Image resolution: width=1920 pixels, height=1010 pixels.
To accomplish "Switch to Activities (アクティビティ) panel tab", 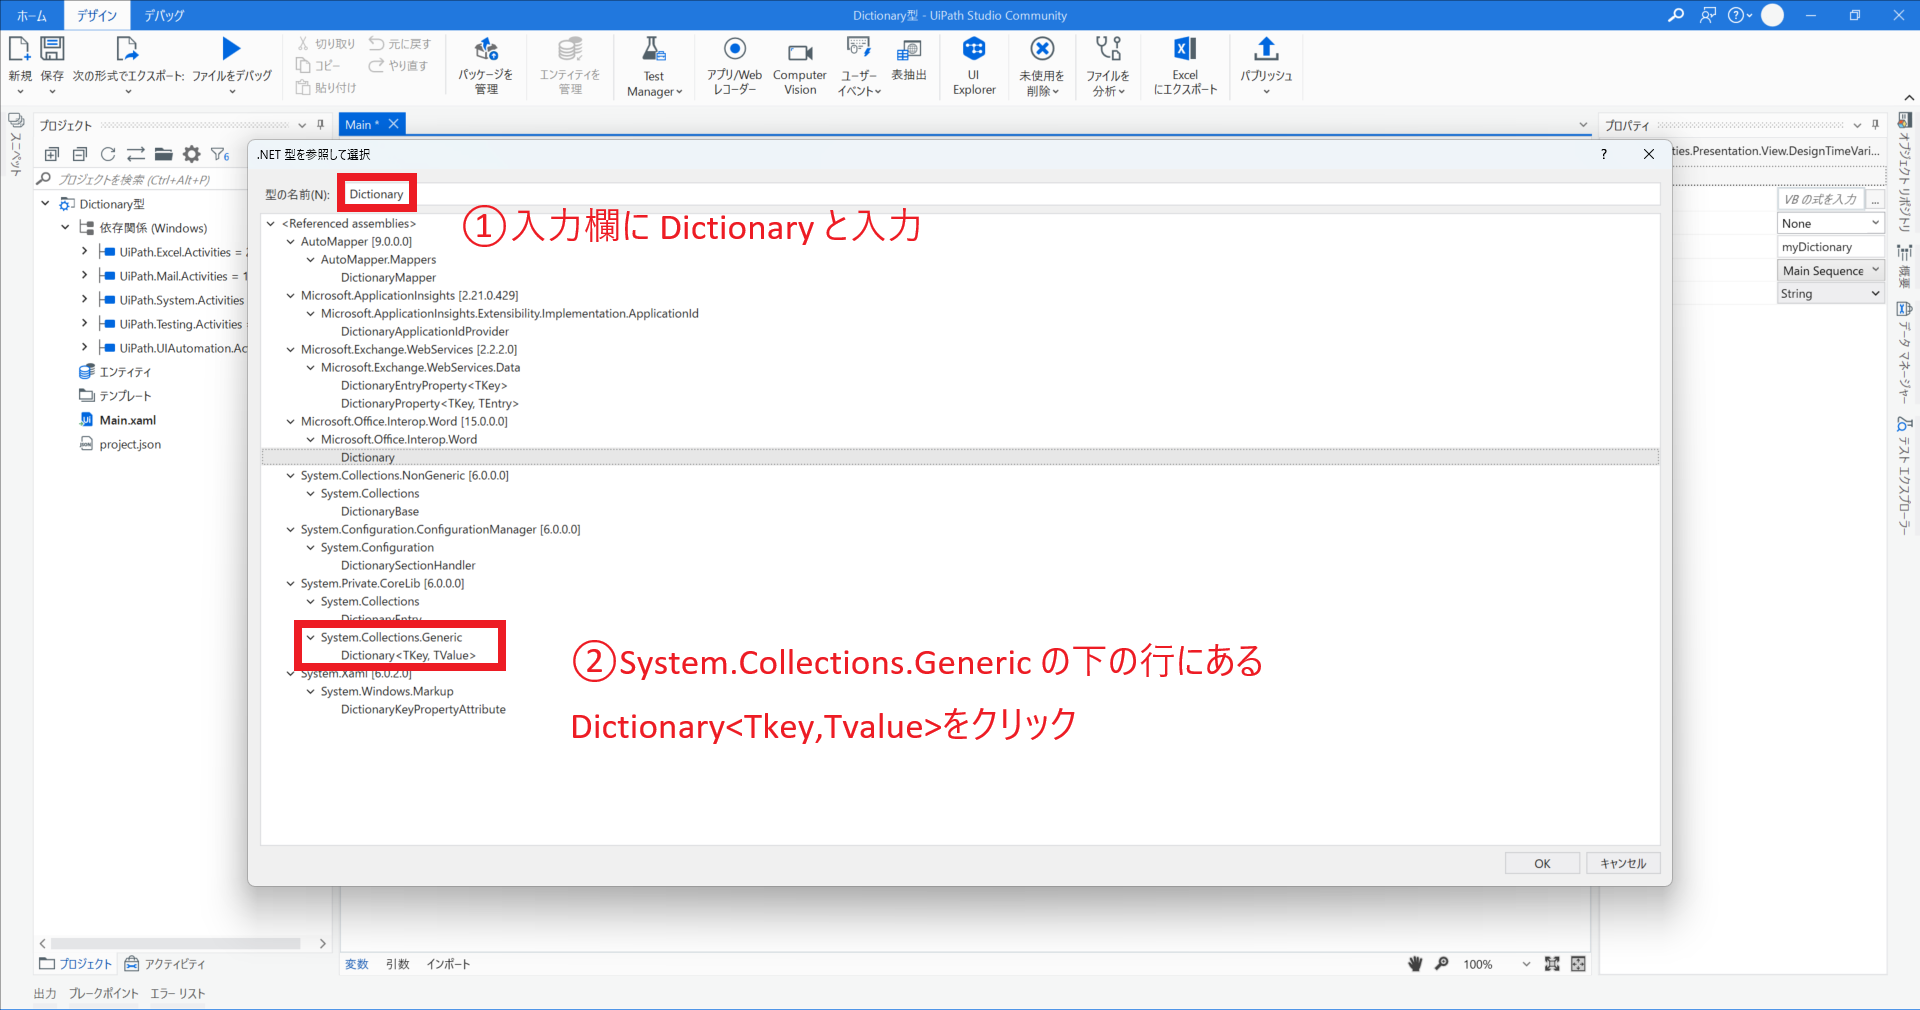I will [x=165, y=964].
